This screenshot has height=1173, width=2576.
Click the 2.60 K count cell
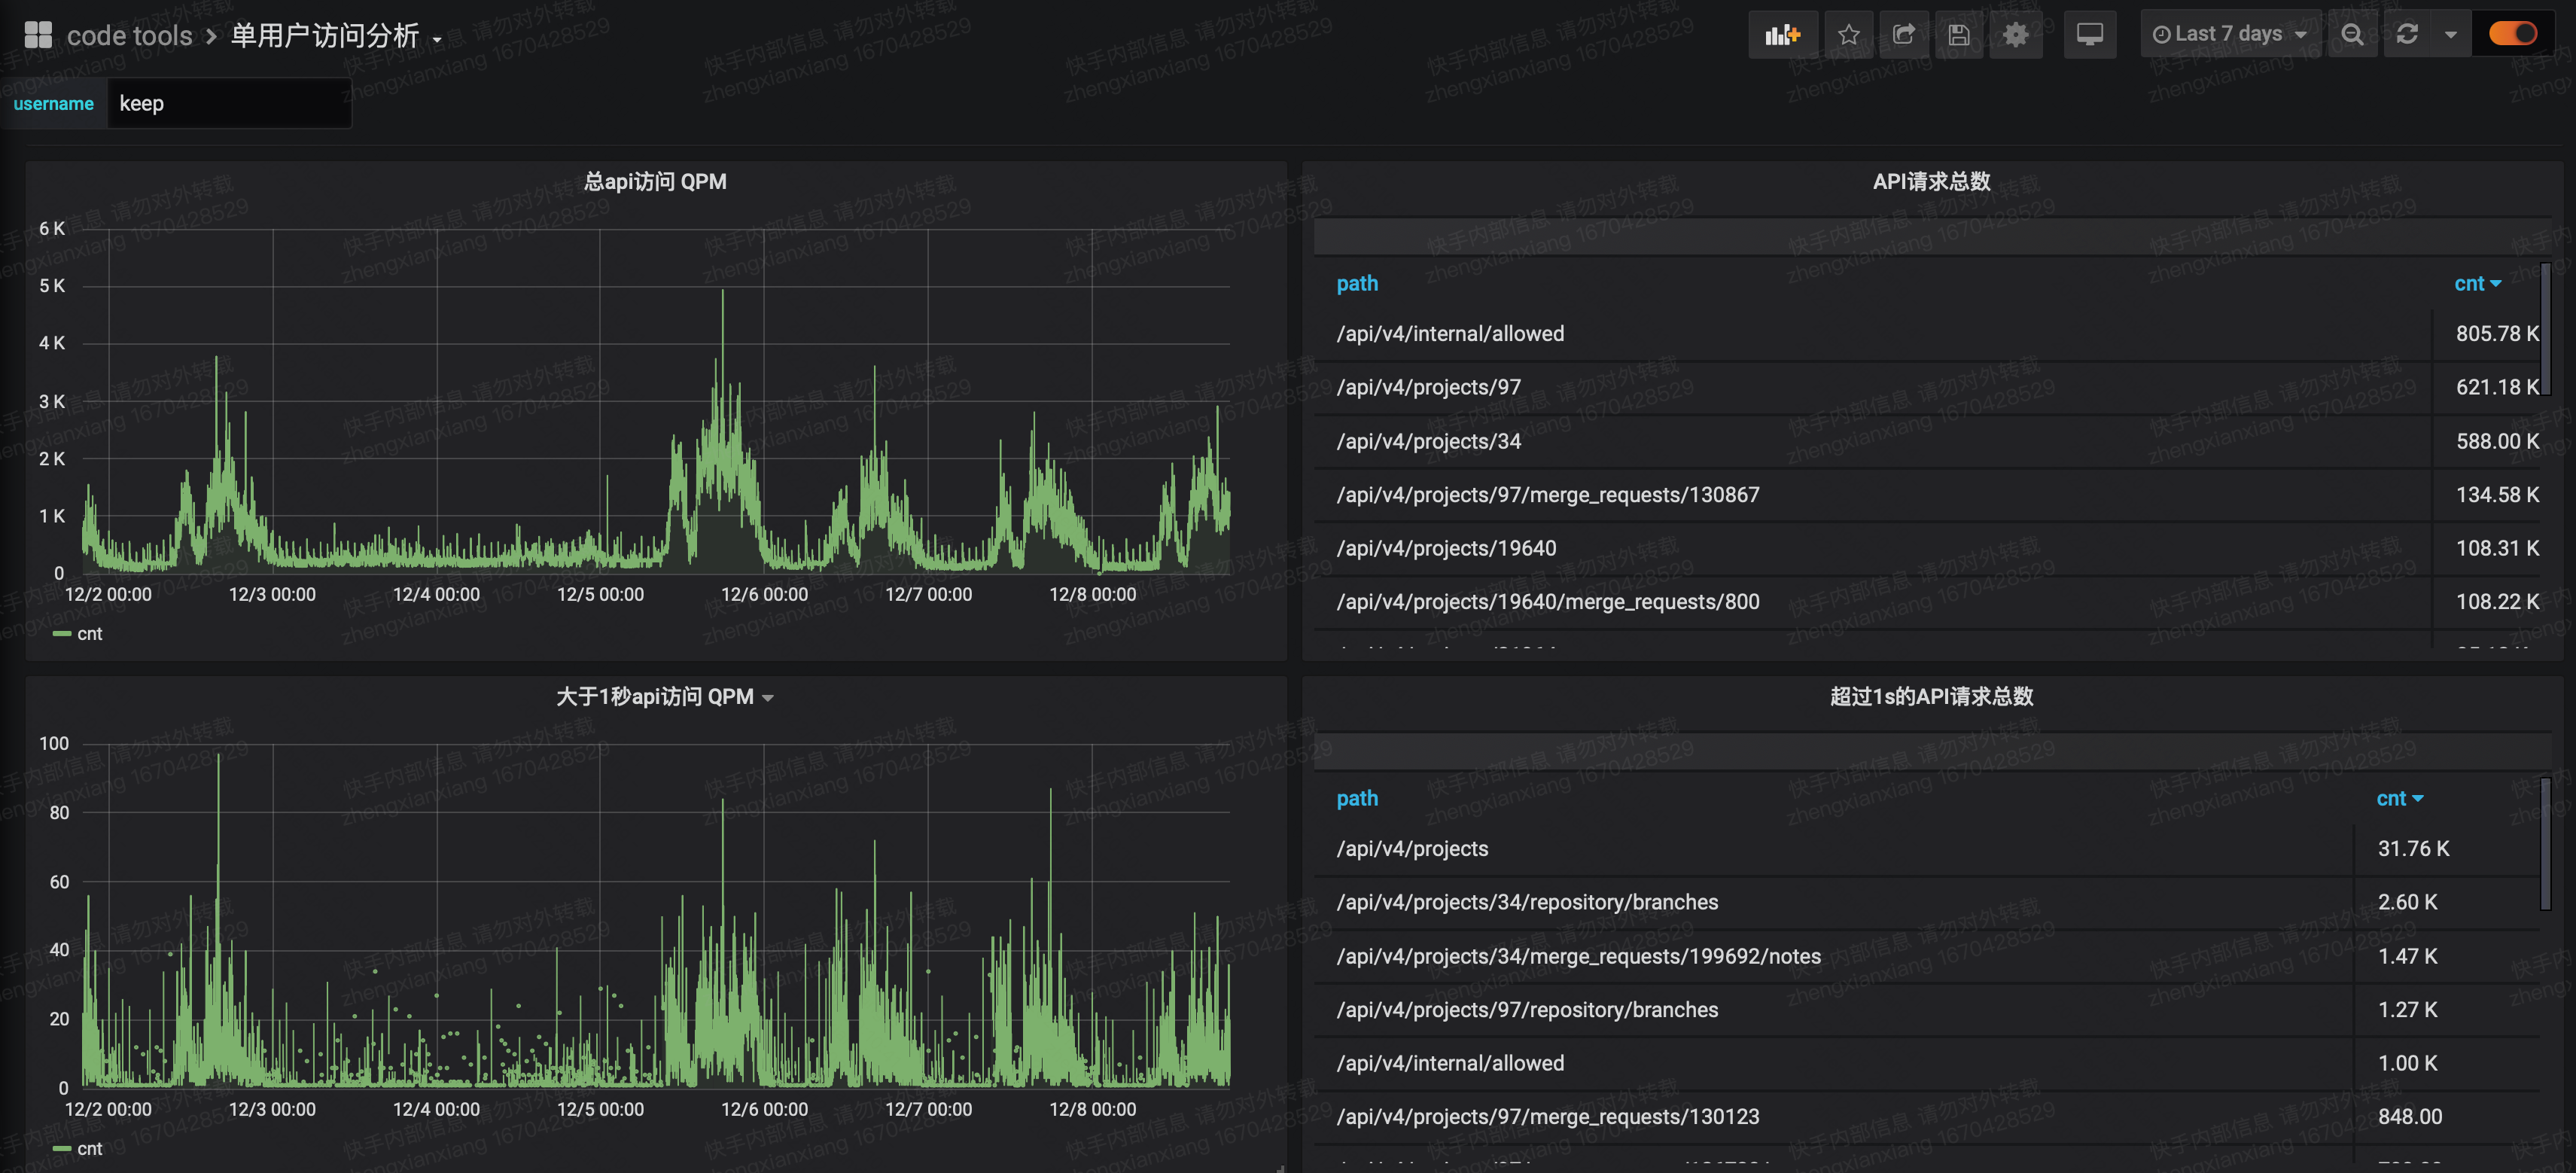[x=2447, y=902]
